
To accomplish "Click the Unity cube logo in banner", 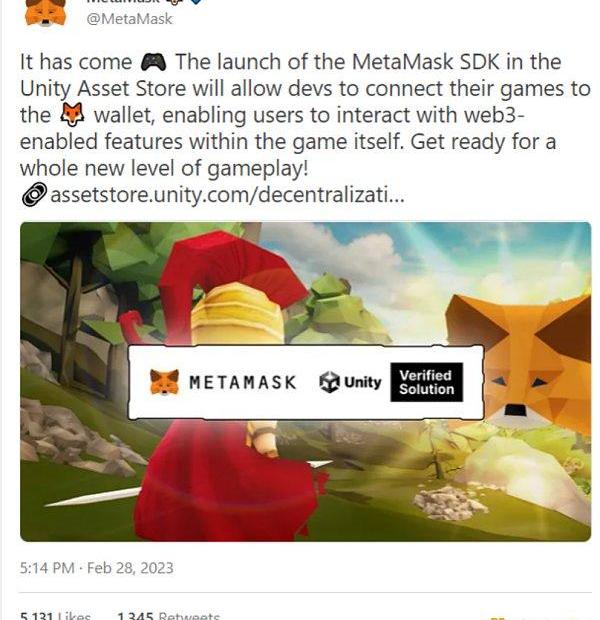I will 329,382.
